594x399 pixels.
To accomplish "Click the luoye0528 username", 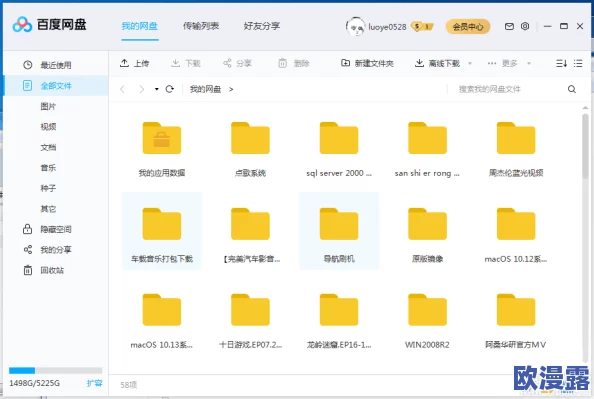I will point(387,27).
